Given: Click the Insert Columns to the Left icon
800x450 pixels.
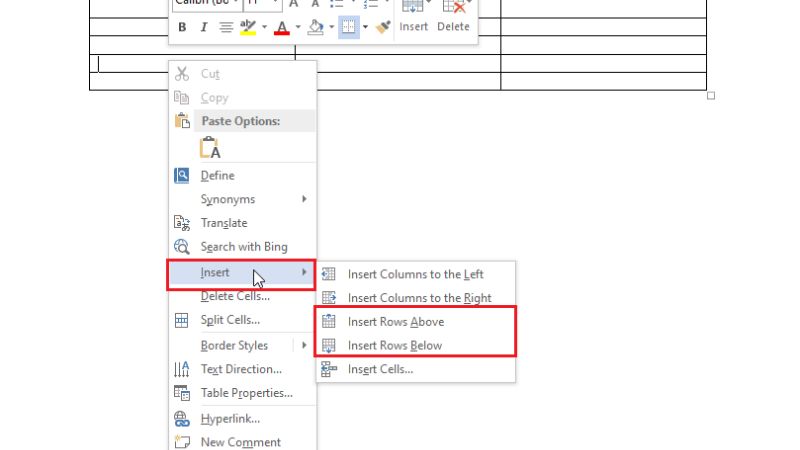Looking at the screenshot, I should click(329, 274).
